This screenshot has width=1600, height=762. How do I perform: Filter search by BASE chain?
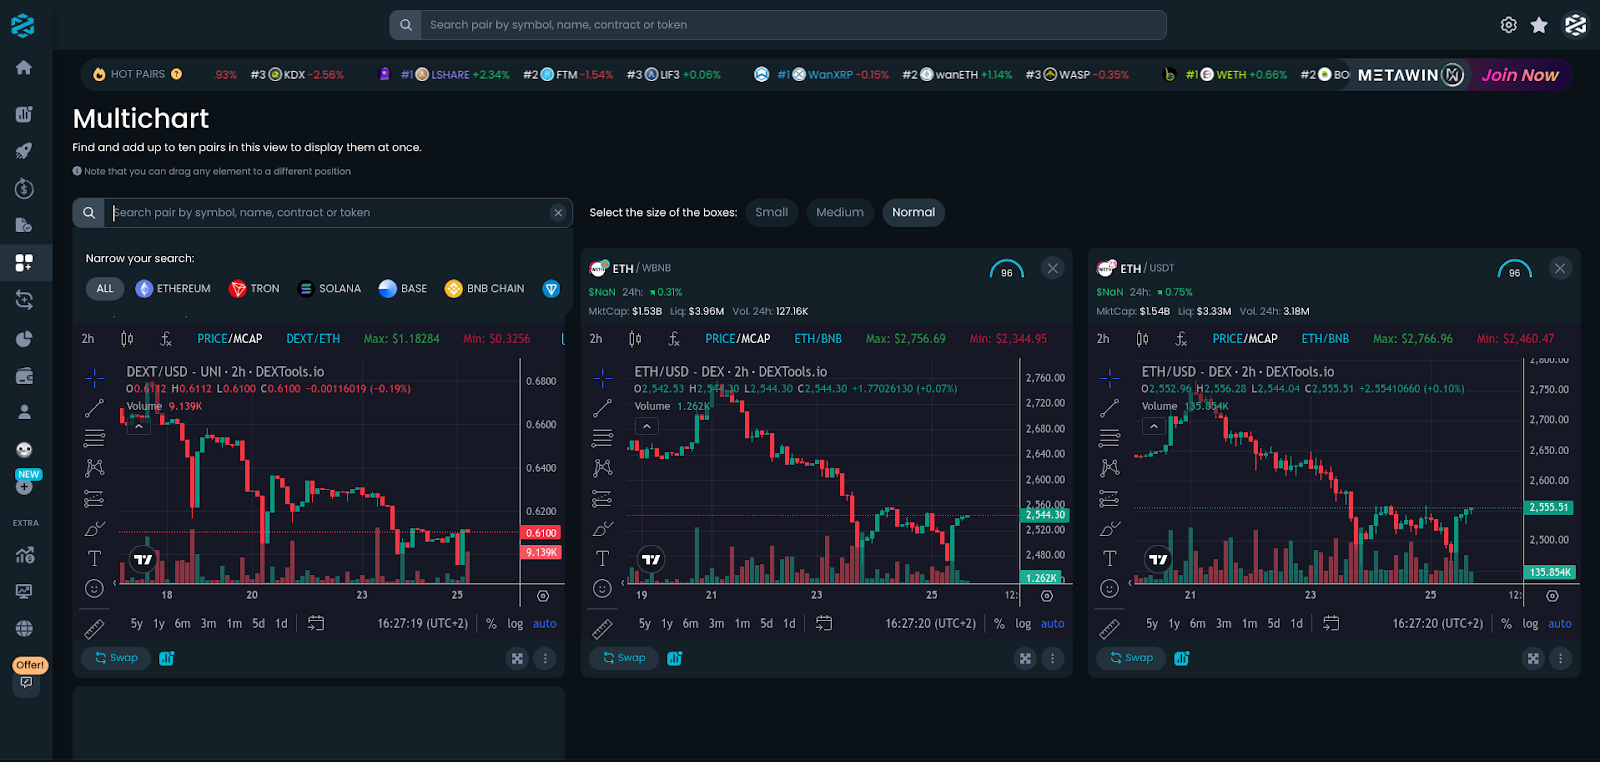pyautogui.click(x=403, y=289)
